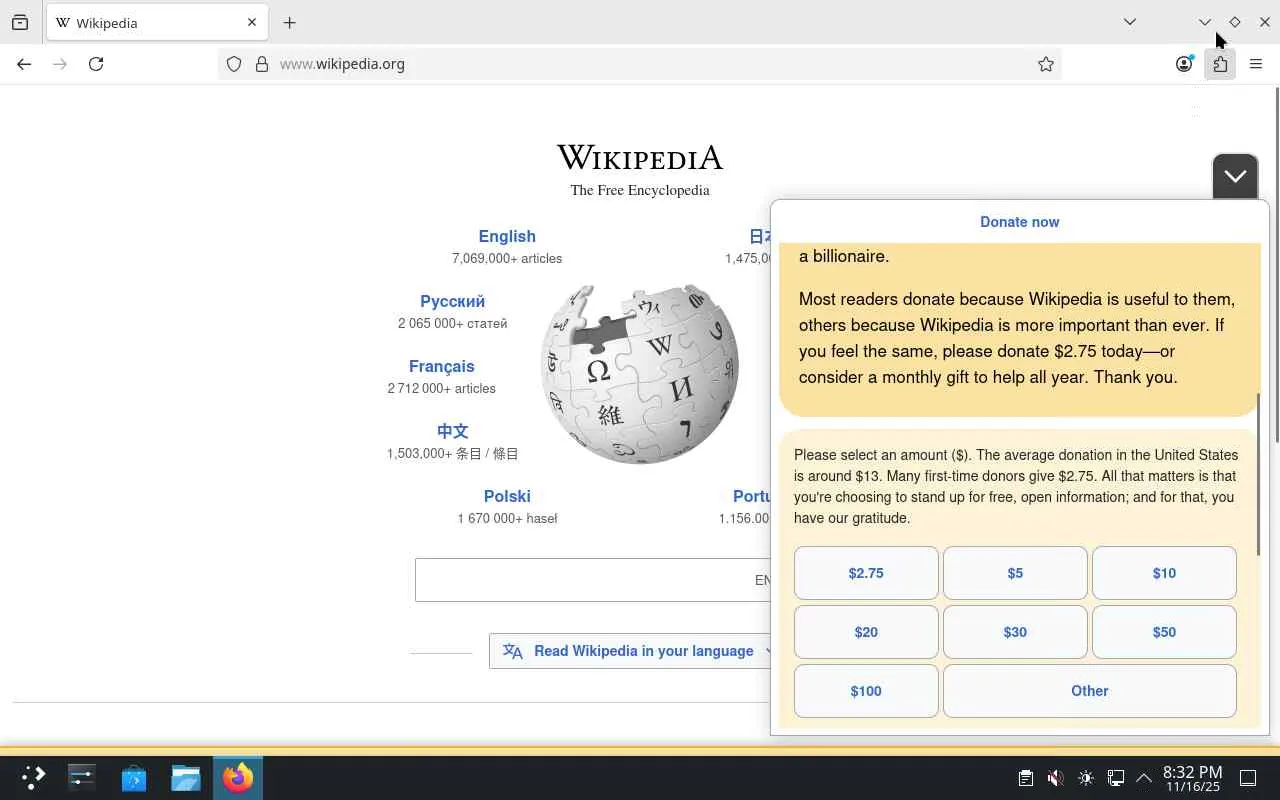The height and width of the screenshot is (800, 1280).
Task: Click the forward navigation arrow
Action: tap(60, 64)
